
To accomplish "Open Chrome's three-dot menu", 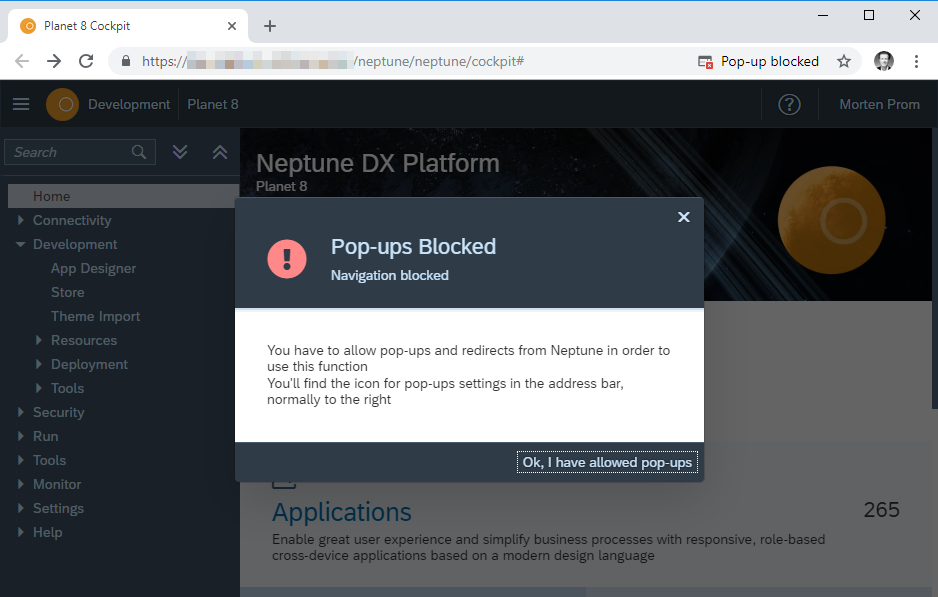I will (916, 62).
